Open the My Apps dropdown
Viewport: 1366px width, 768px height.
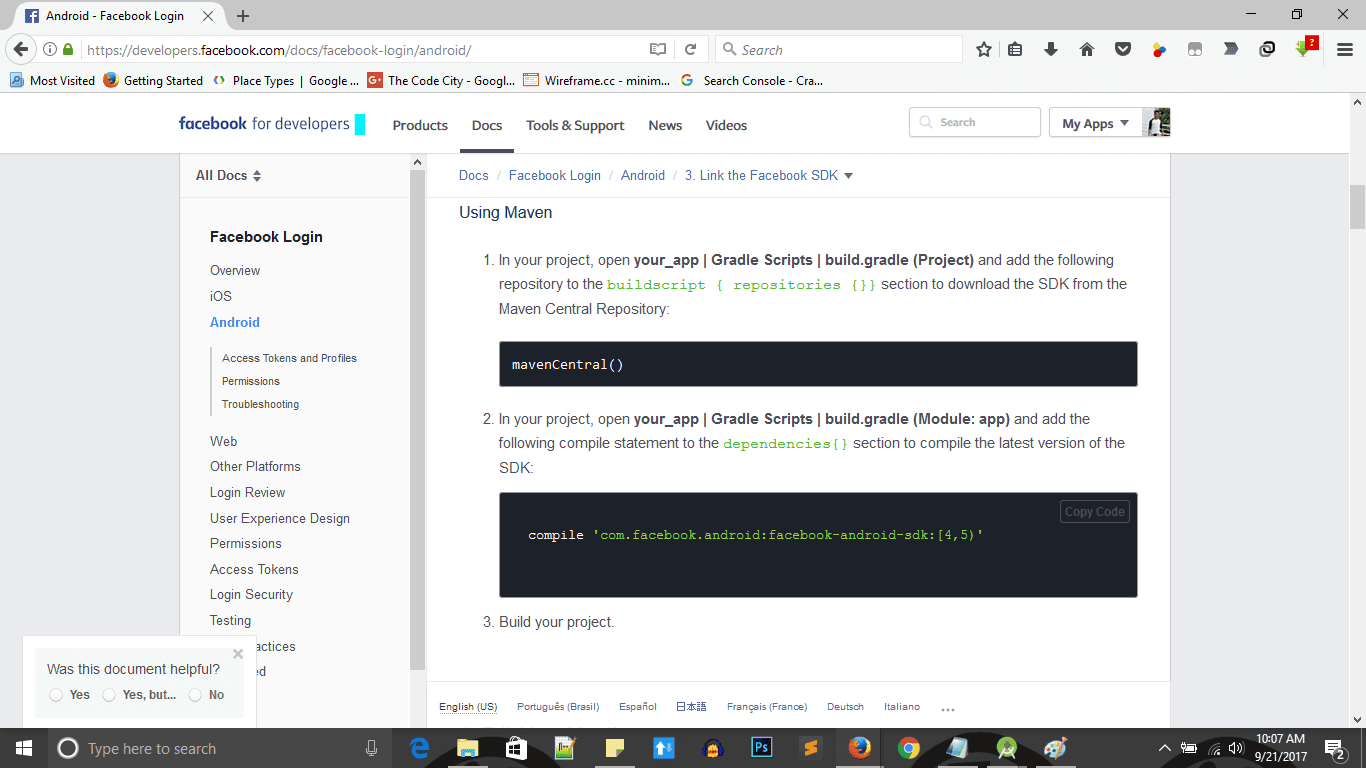pyautogui.click(x=1095, y=123)
